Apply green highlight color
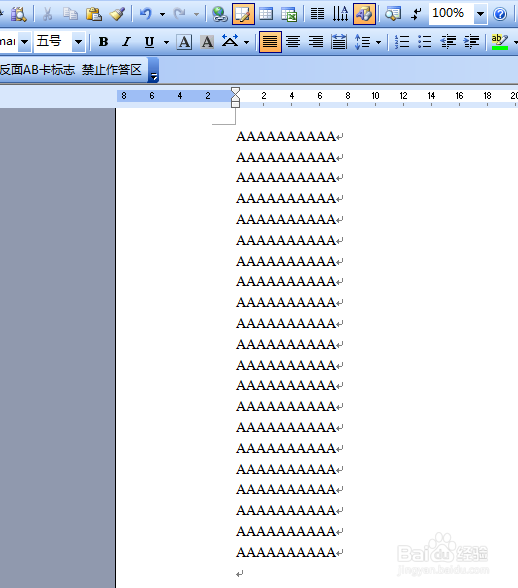Viewport: 518px width, 588px height. point(500,42)
